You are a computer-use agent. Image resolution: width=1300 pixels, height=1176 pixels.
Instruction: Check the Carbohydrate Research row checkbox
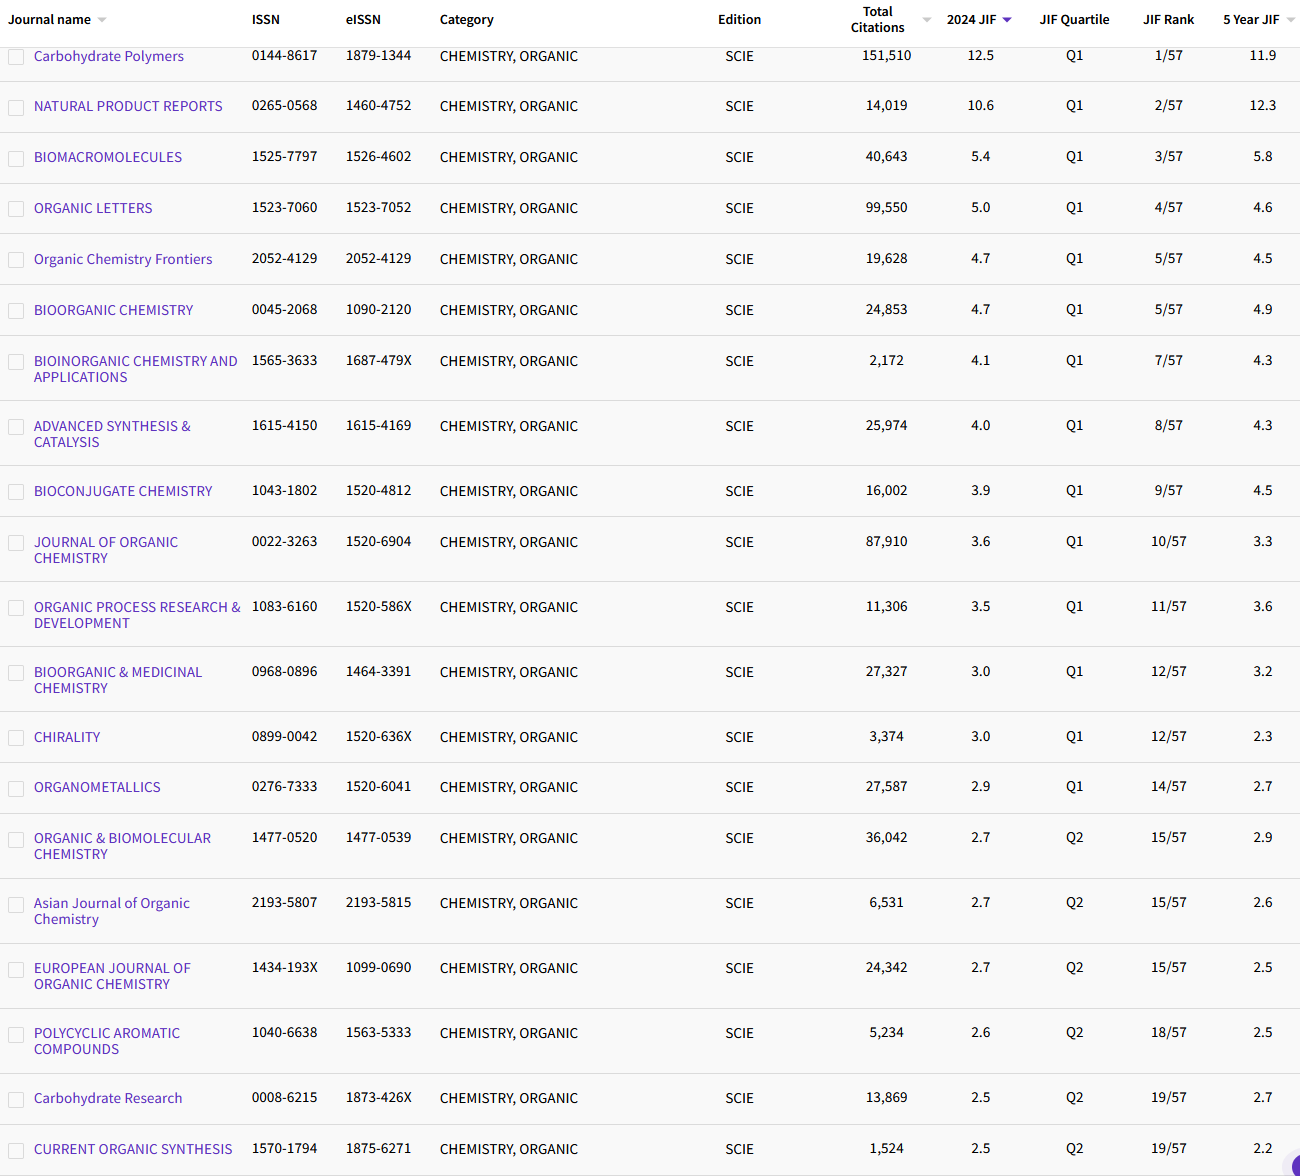[16, 1100]
